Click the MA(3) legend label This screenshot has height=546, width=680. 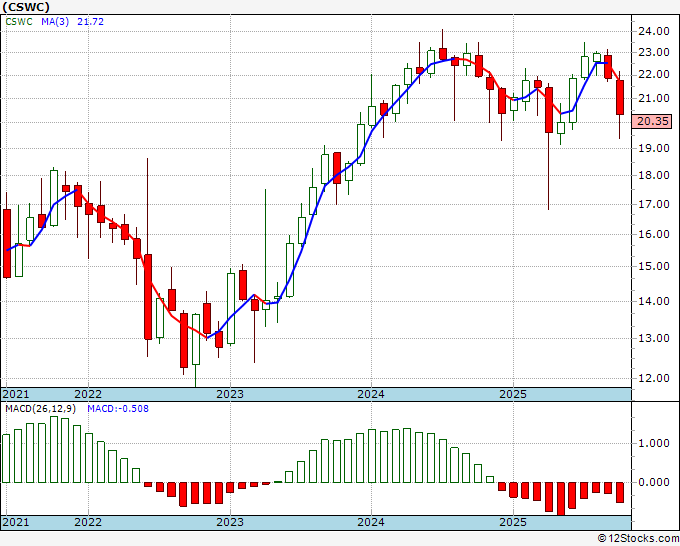55,22
